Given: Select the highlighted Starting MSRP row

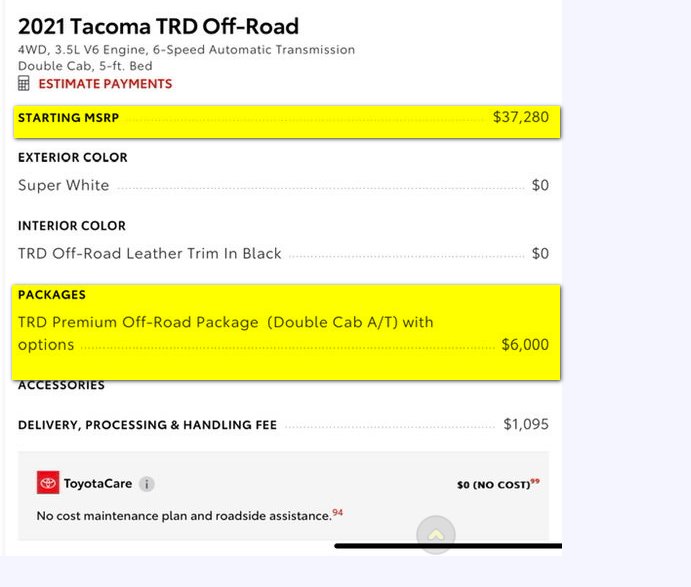Looking at the screenshot, I should (287, 122).
